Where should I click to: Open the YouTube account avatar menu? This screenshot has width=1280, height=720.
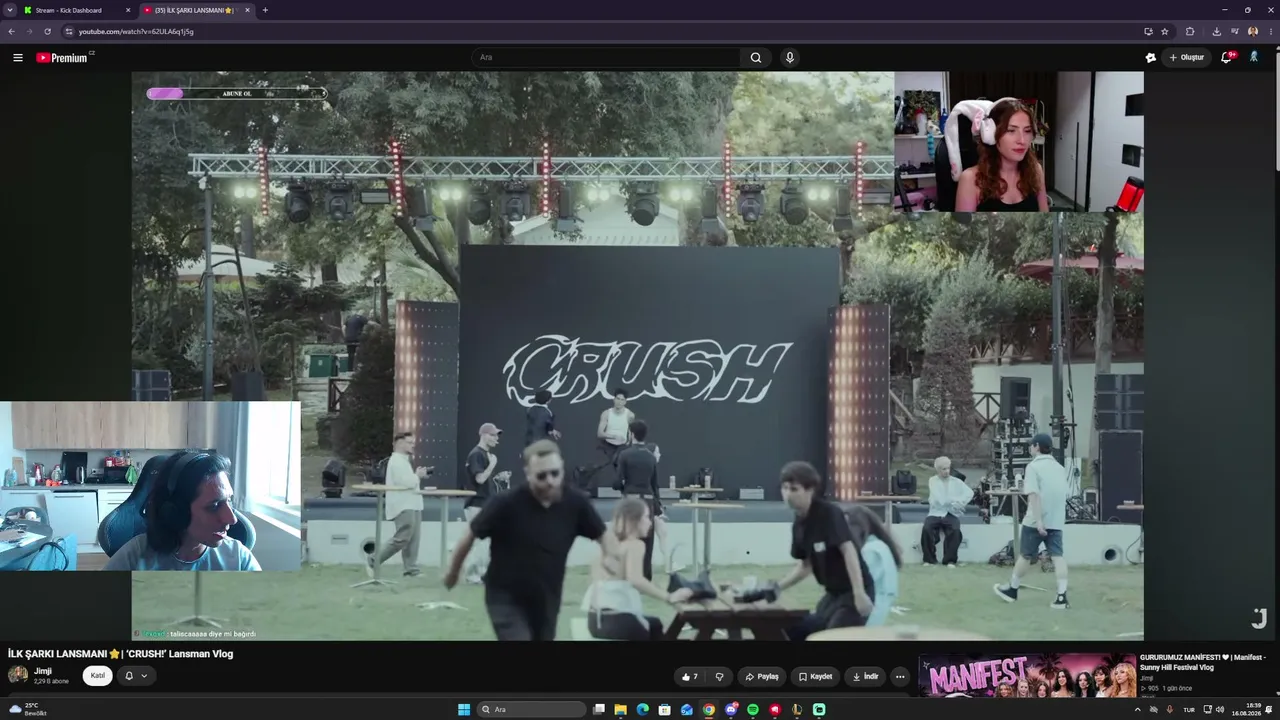coord(1254,58)
